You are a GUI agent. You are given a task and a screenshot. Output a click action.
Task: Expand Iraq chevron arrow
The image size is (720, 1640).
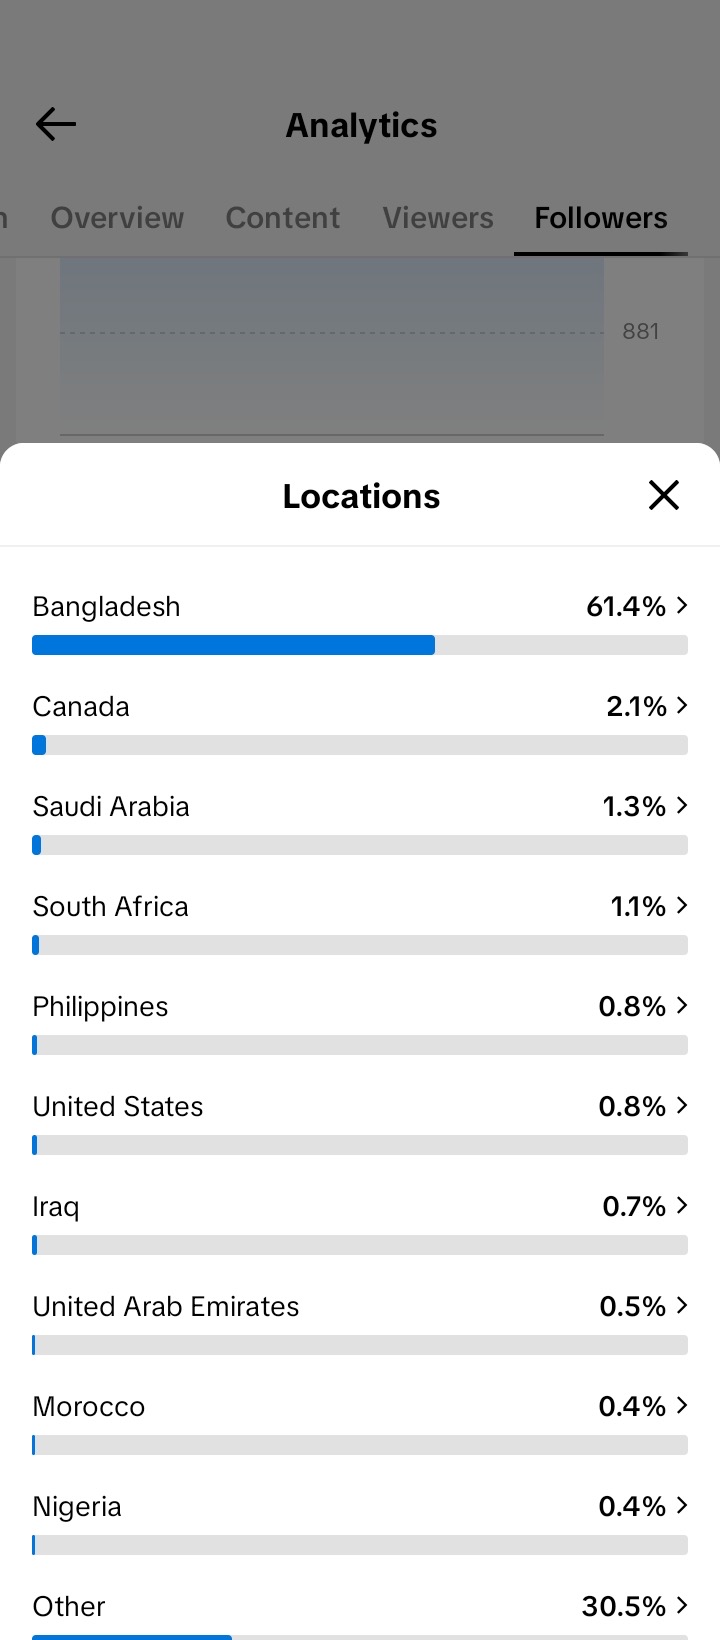pyautogui.click(x=682, y=1205)
